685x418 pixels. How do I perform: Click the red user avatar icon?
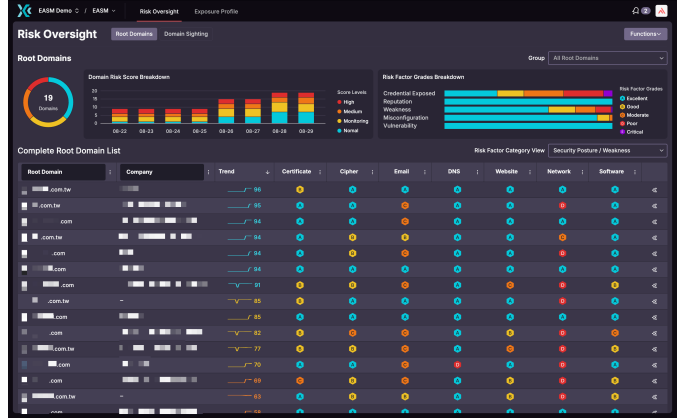tap(660, 11)
